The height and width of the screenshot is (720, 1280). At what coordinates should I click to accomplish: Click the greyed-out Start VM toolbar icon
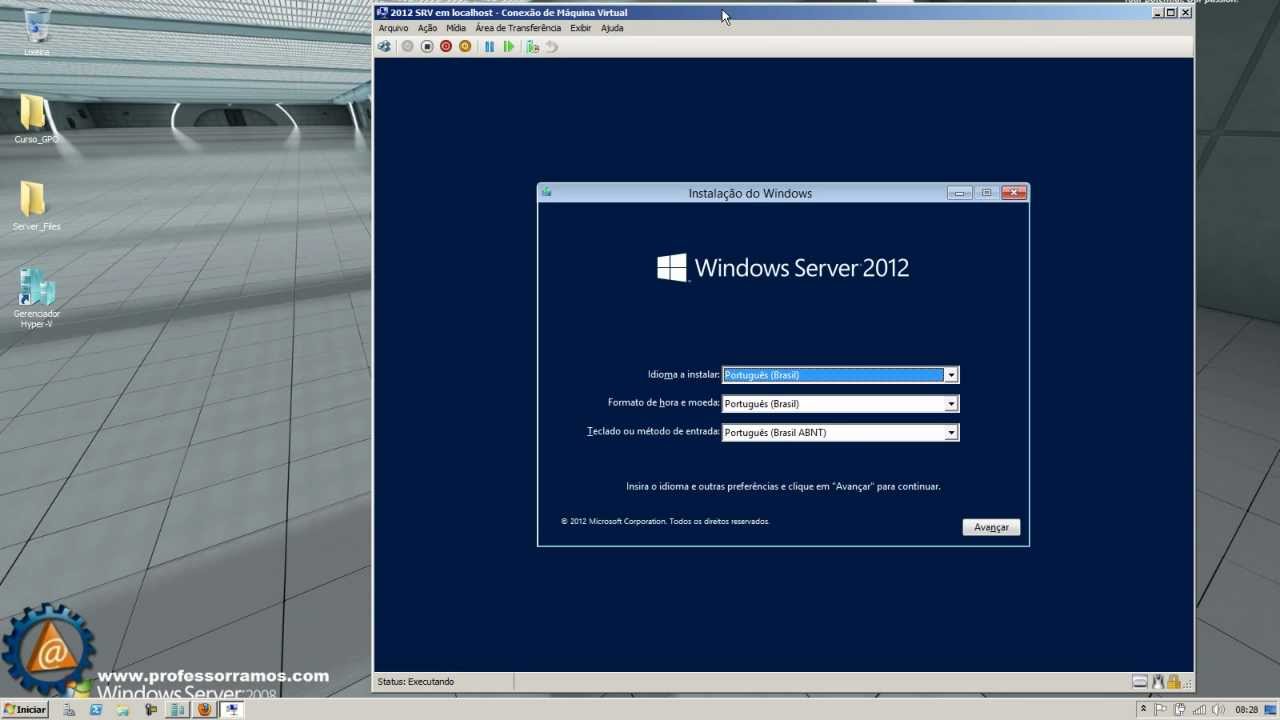407,46
